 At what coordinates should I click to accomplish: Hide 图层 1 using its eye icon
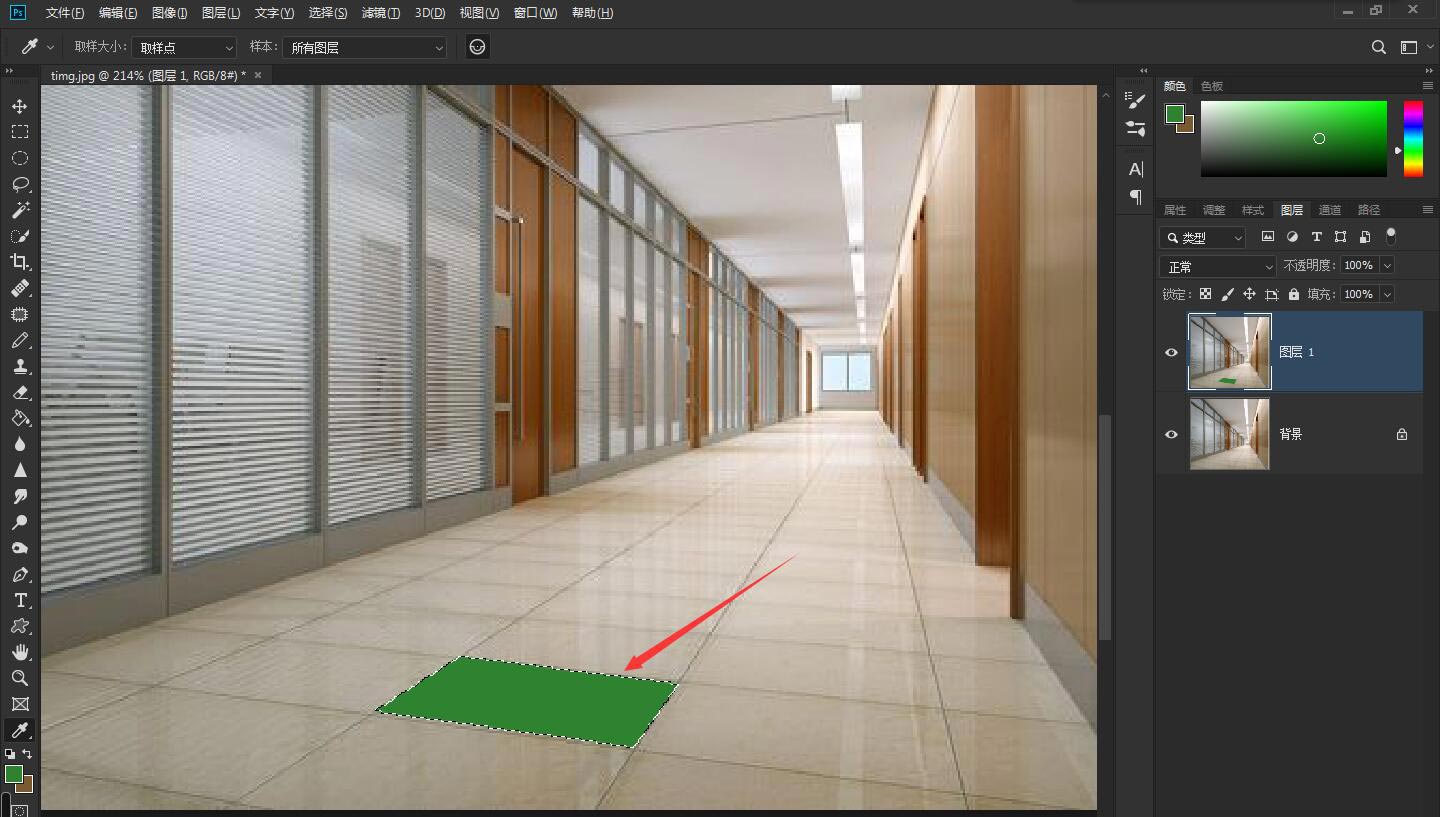(1172, 352)
